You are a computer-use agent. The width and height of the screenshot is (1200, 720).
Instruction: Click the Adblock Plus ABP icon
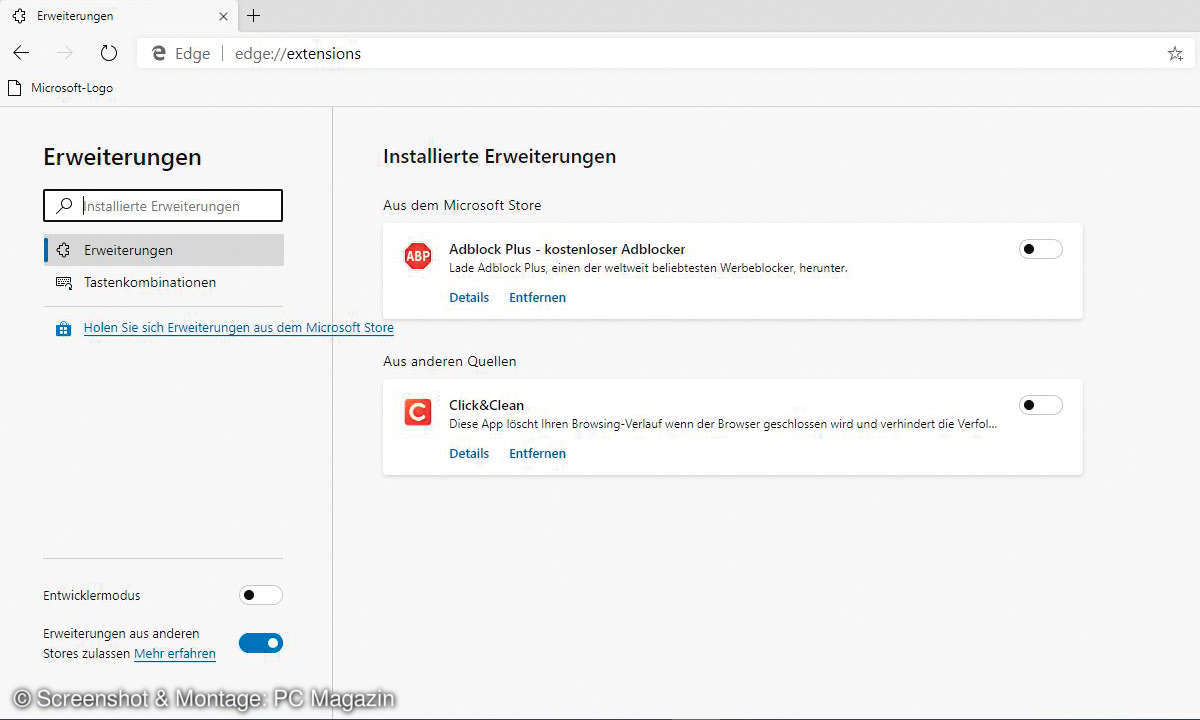coord(417,256)
